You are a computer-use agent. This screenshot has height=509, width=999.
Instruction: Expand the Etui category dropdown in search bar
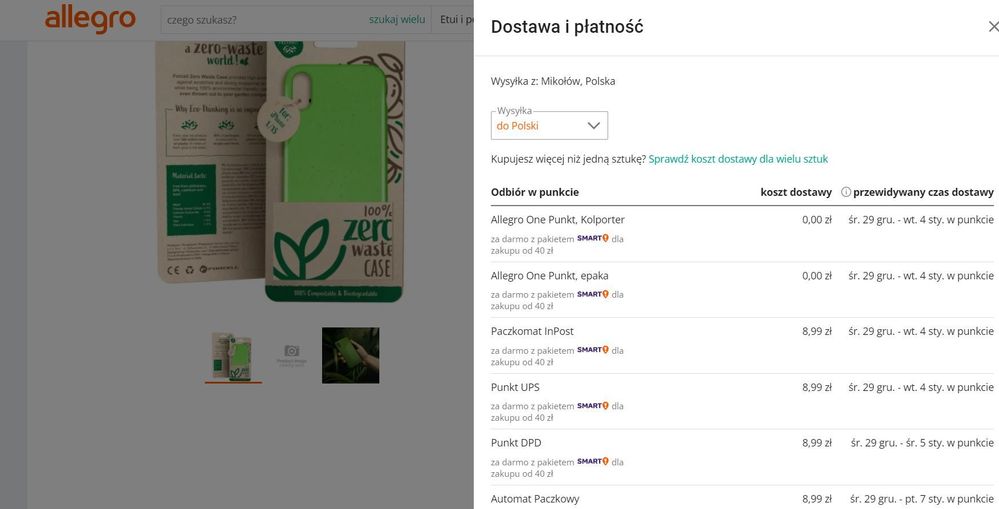(x=453, y=20)
